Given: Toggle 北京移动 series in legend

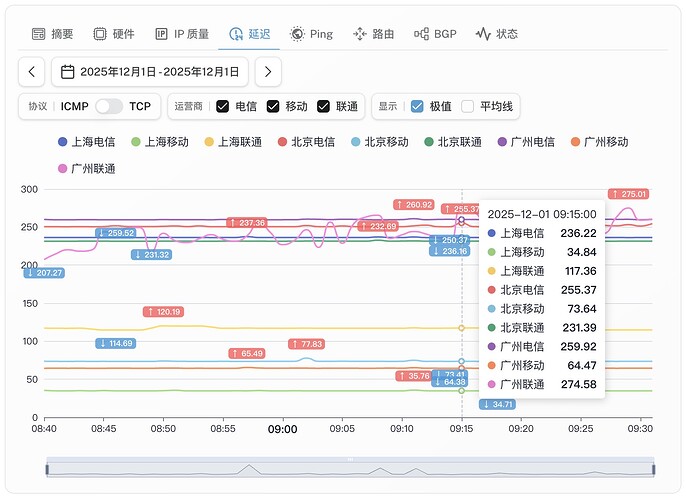Looking at the screenshot, I should pos(380,142).
